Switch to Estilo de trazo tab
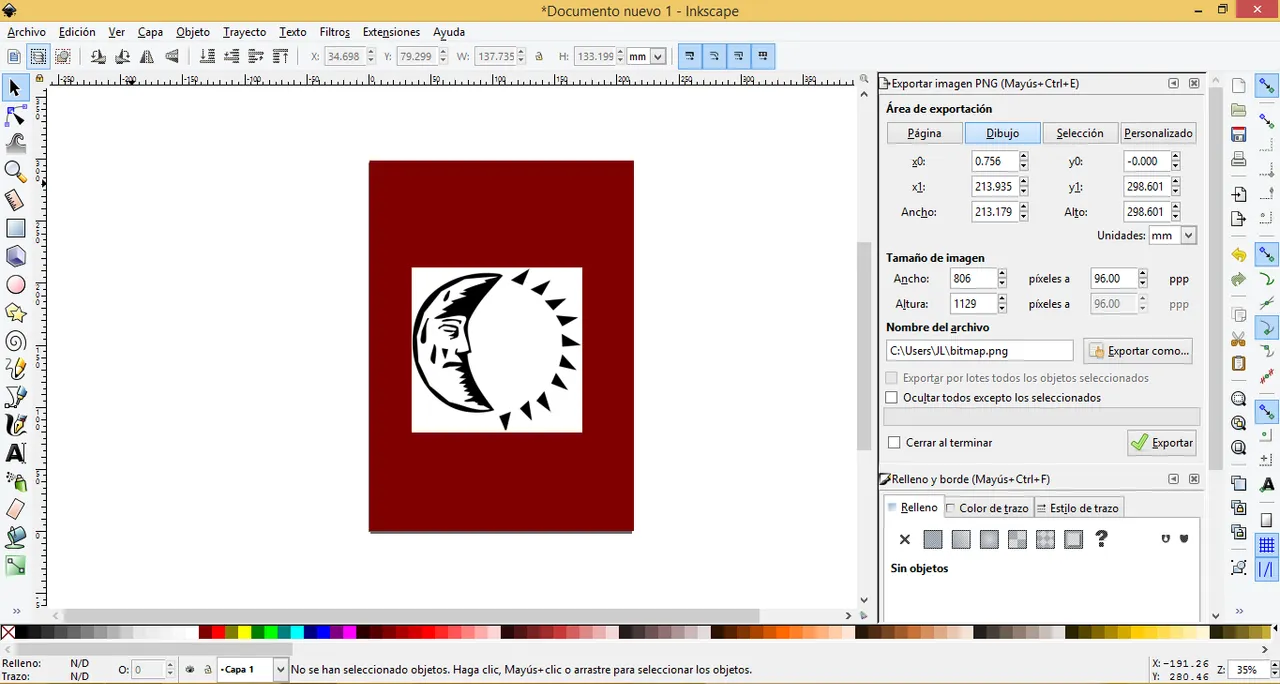Screen dimensions: 1280x684 click(1077, 508)
